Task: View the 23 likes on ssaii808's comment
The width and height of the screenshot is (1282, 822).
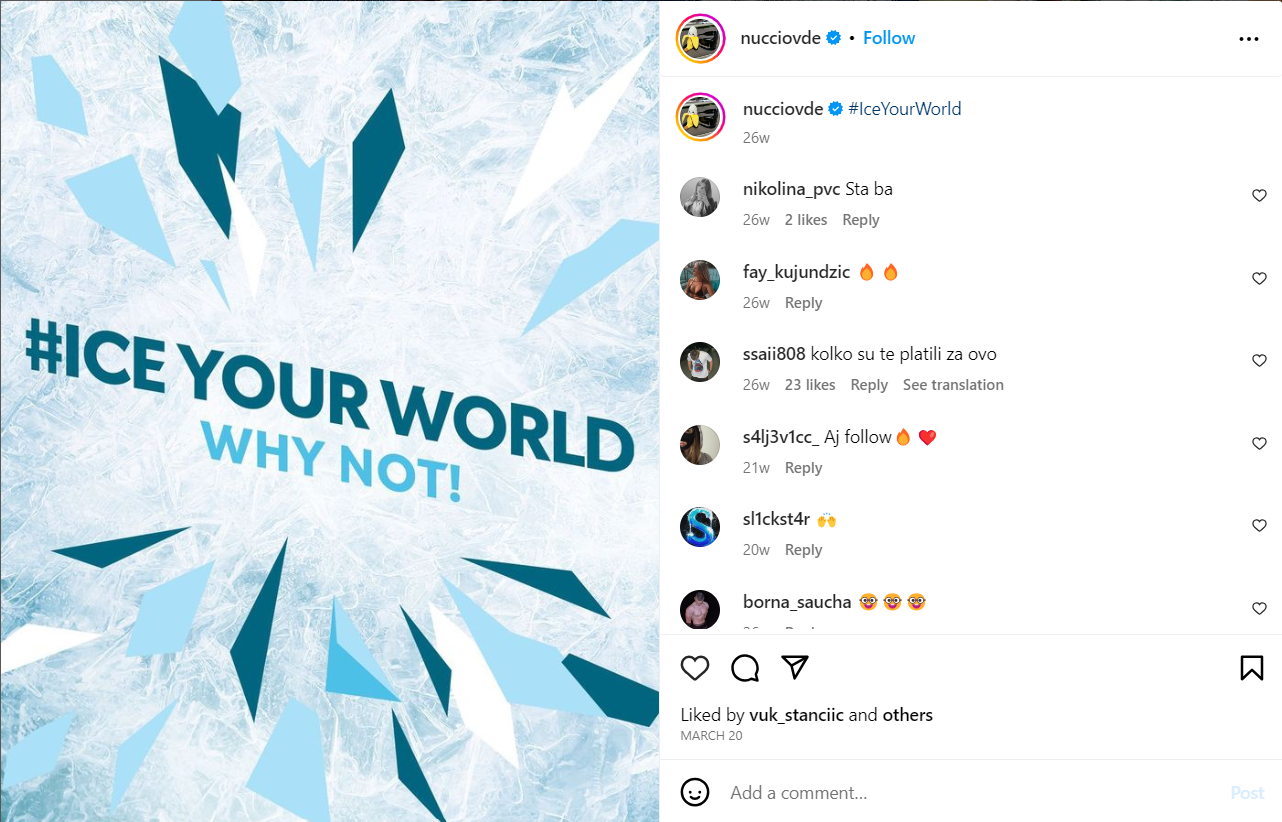Action: (810, 385)
